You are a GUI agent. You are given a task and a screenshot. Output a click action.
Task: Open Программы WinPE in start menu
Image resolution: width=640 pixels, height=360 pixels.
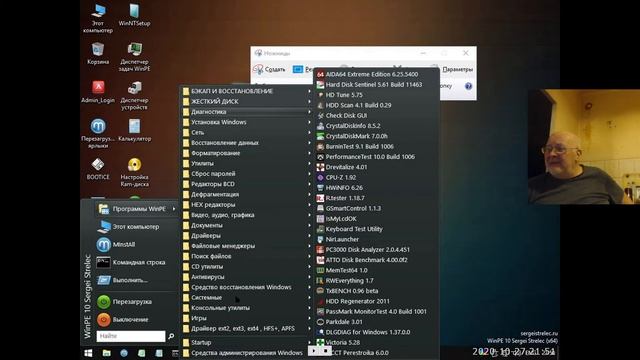(x=137, y=209)
